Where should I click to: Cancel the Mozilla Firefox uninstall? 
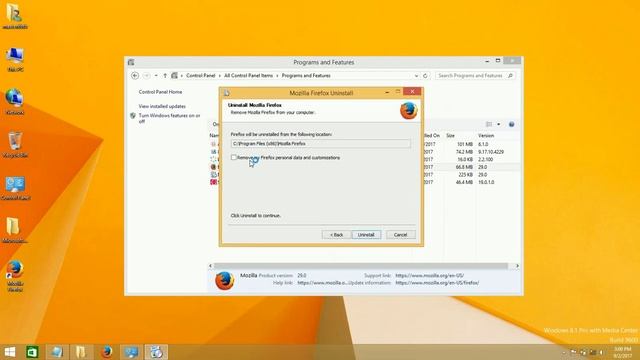(x=400, y=235)
